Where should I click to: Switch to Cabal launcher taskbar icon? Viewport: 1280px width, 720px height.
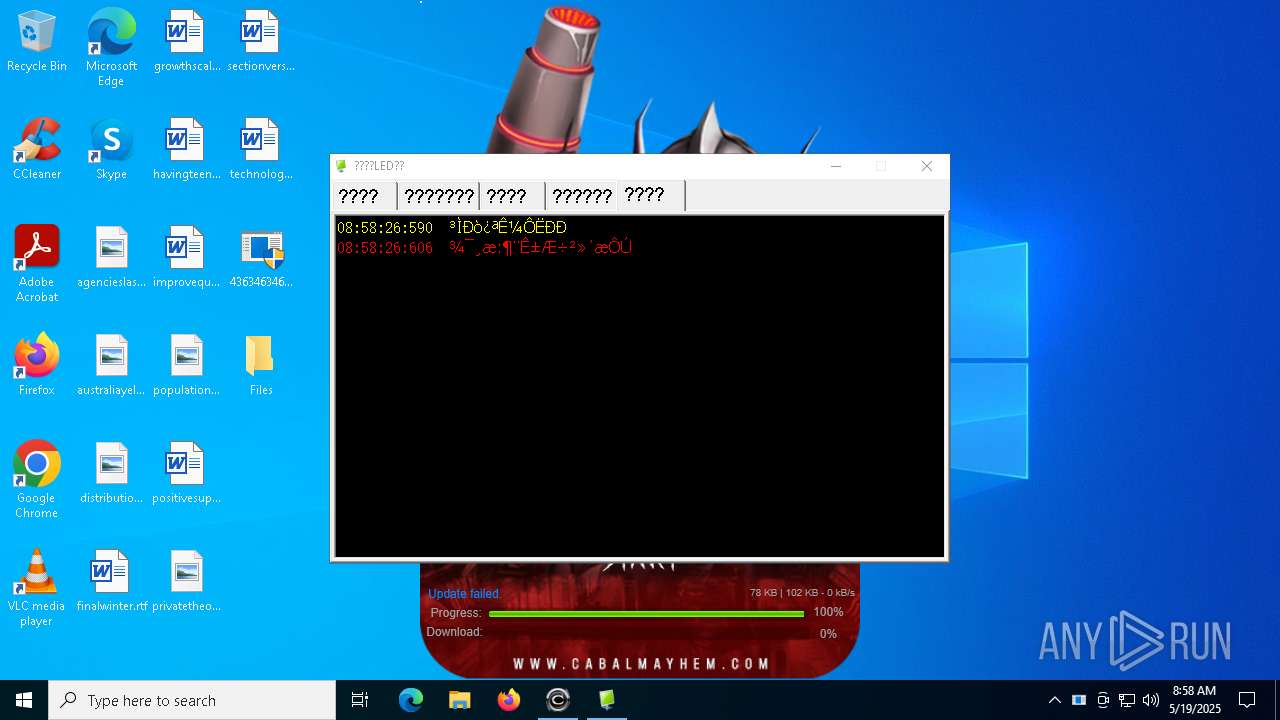pyautogui.click(x=558, y=700)
